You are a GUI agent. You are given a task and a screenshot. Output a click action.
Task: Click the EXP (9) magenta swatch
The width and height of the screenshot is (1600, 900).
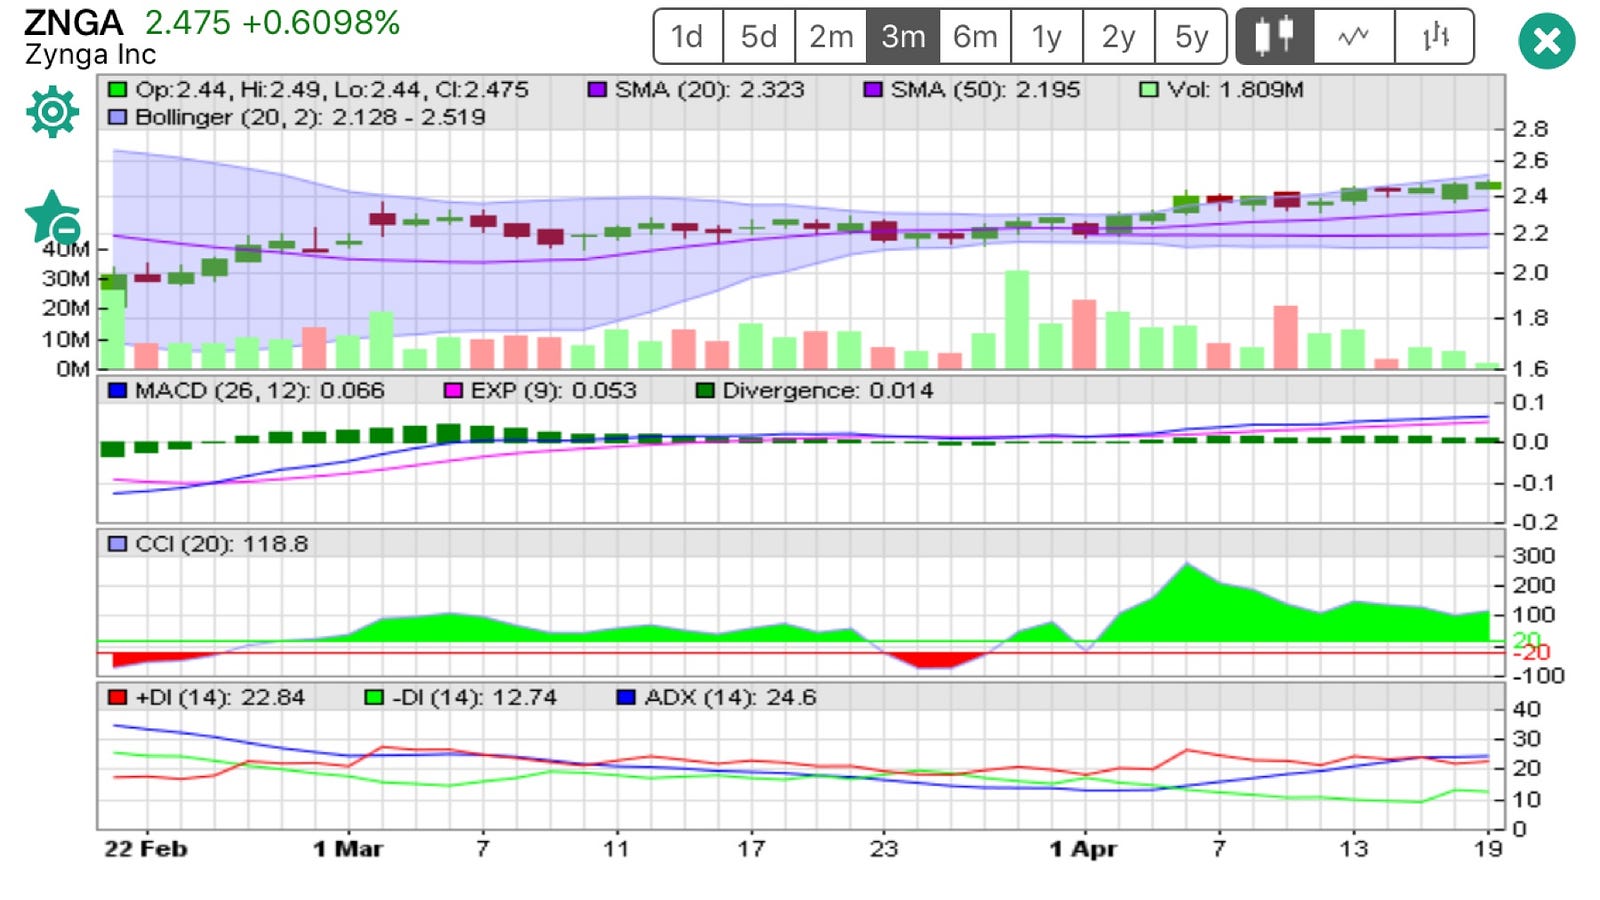453,391
